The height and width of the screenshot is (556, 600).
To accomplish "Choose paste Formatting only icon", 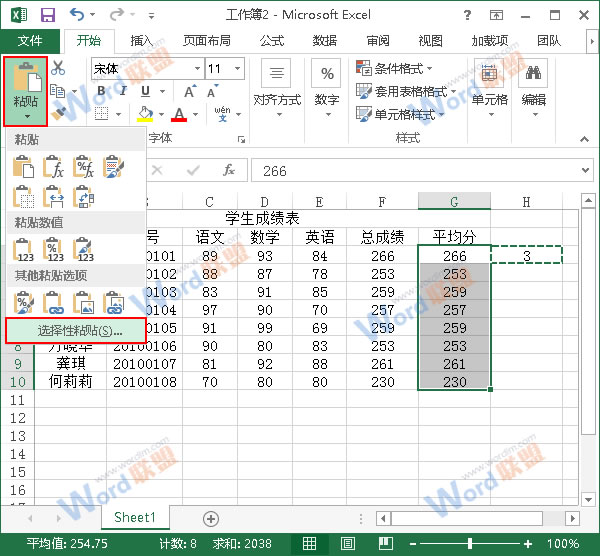I will tap(23, 303).
